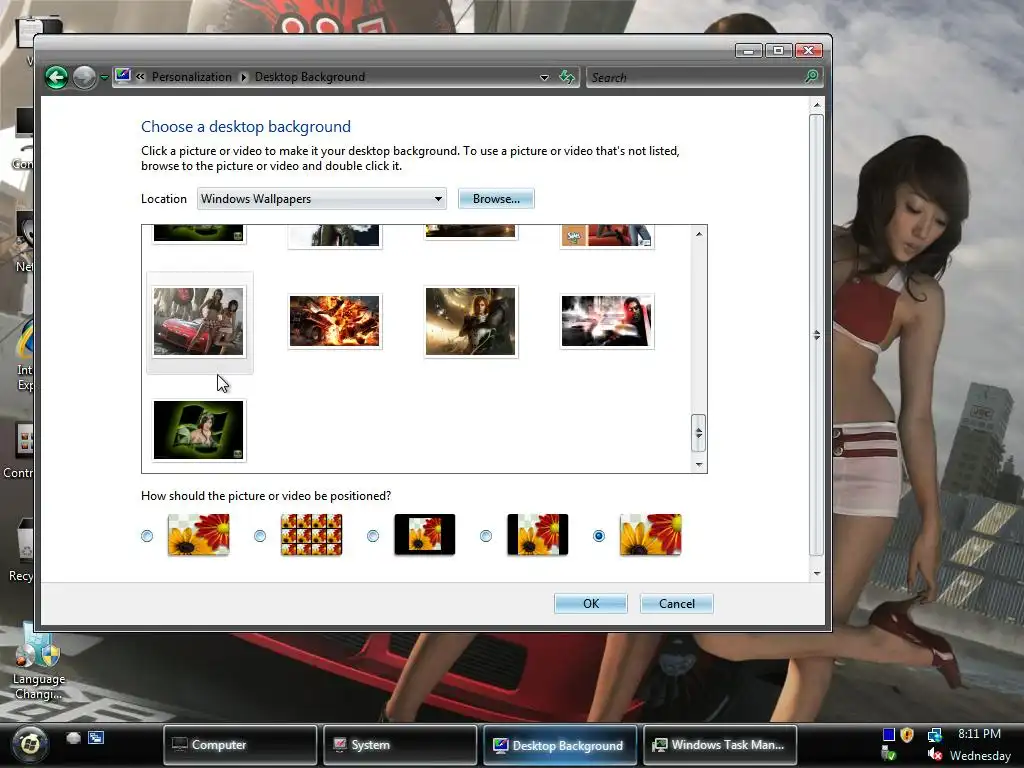Switch to Computer taskbar window
Image resolution: width=1024 pixels, height=768 pixels.
tap(240, 744)
